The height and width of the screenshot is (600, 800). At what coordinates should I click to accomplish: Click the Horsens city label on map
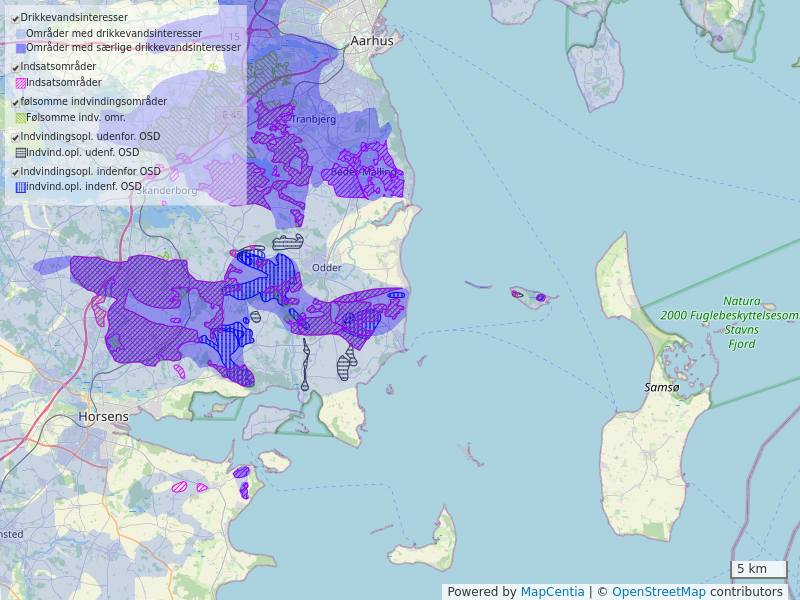coord(104,416)
